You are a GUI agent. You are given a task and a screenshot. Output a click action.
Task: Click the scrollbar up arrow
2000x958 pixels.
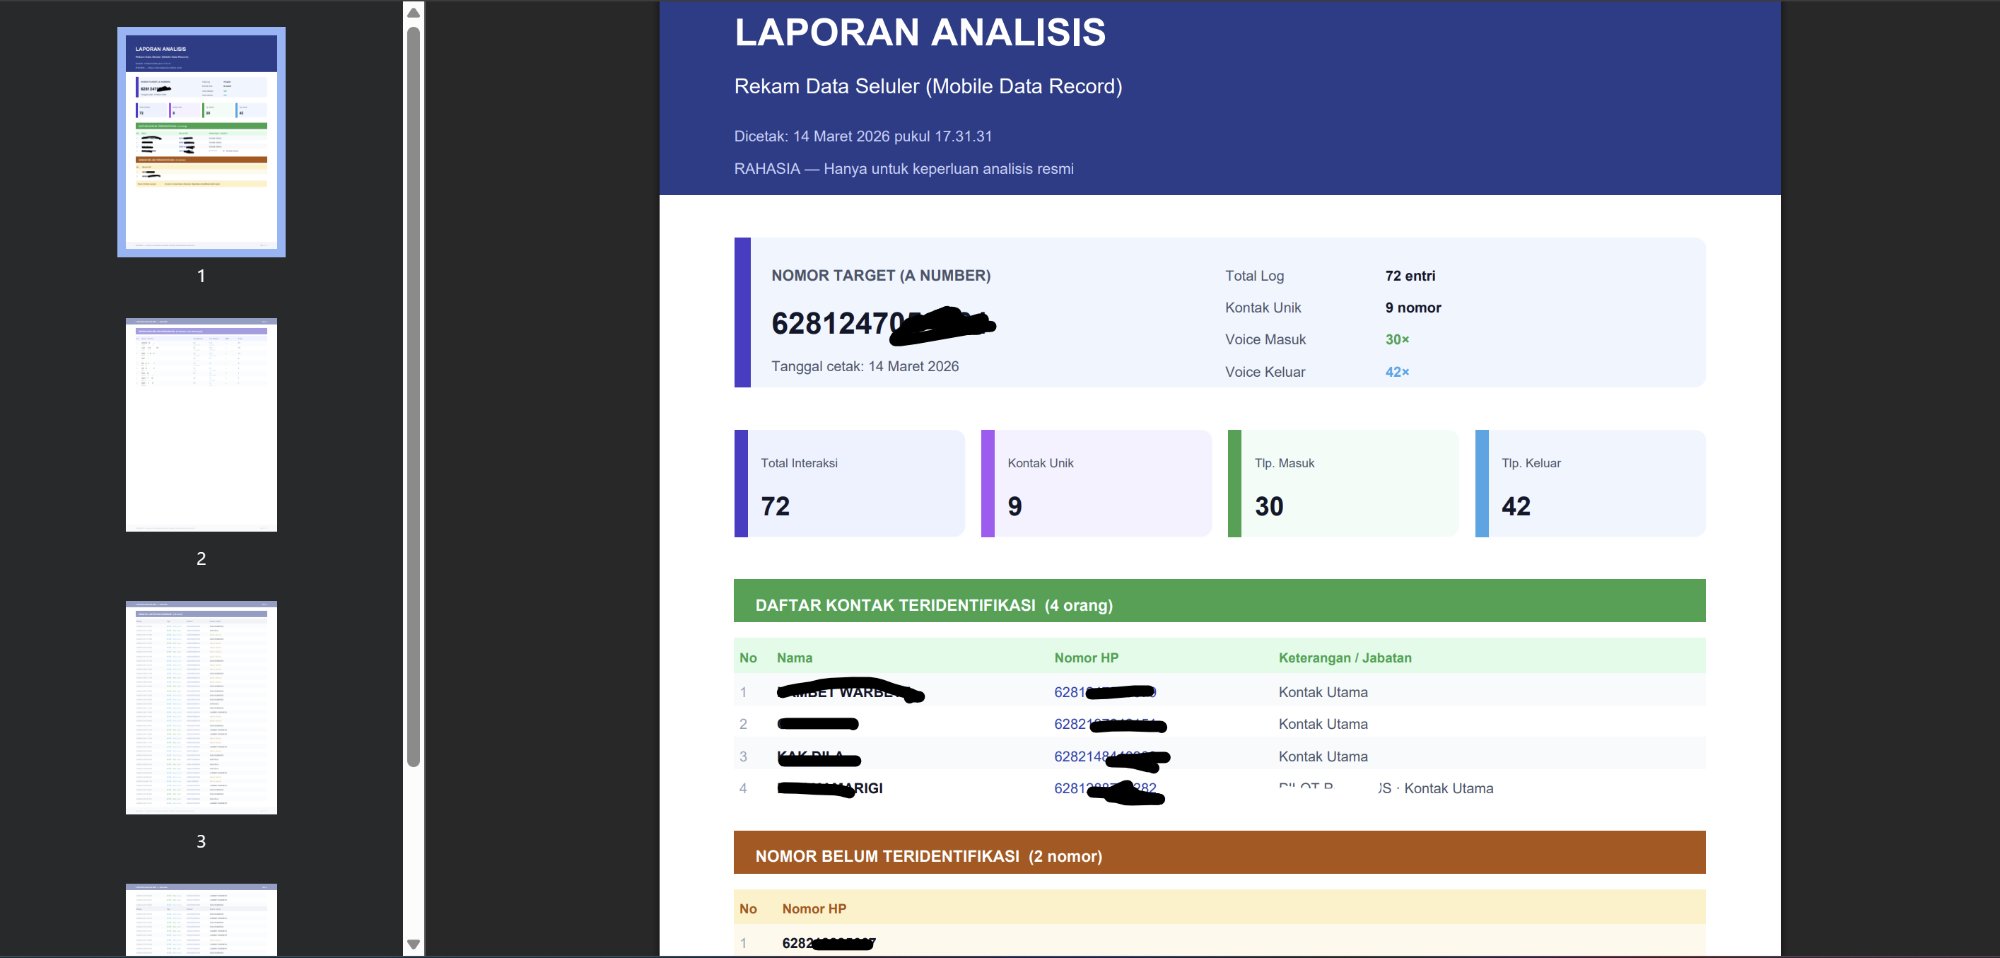(x=411, y=11)
